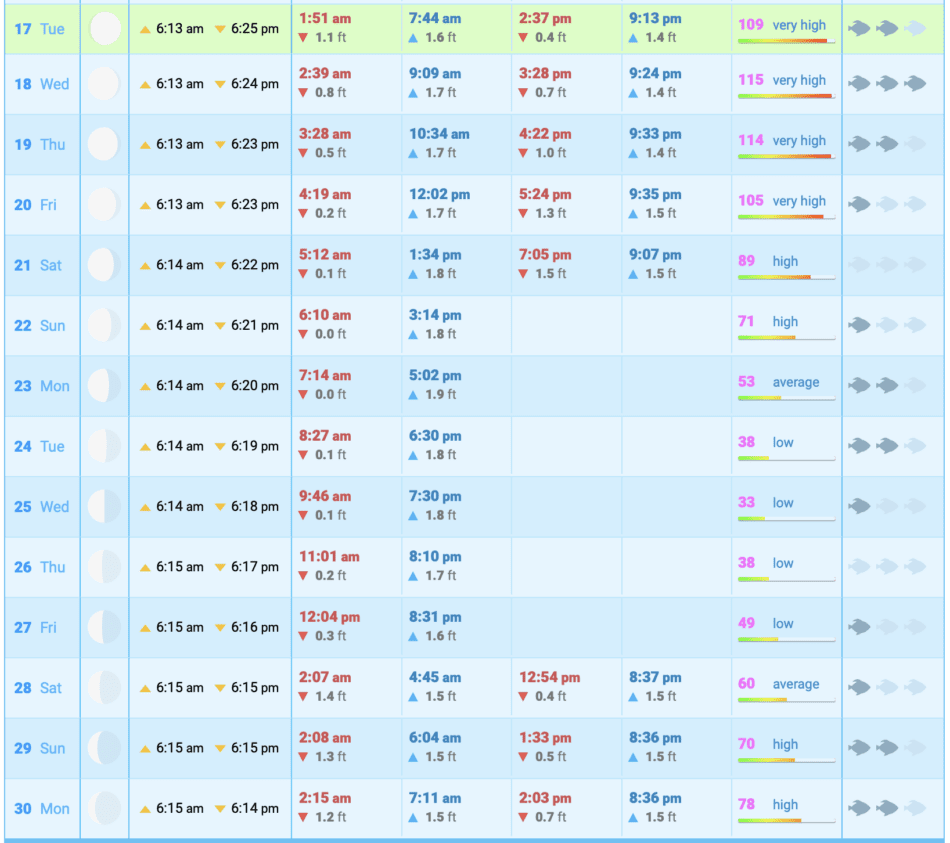Open the 20 Fri date row
This screenshot has height=843, width=950.
point(37,205)
